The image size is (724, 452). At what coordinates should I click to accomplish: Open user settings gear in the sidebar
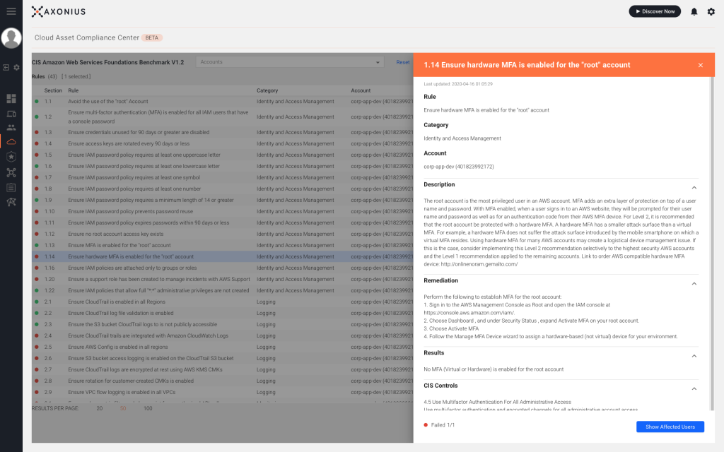[x=17, y=67]
